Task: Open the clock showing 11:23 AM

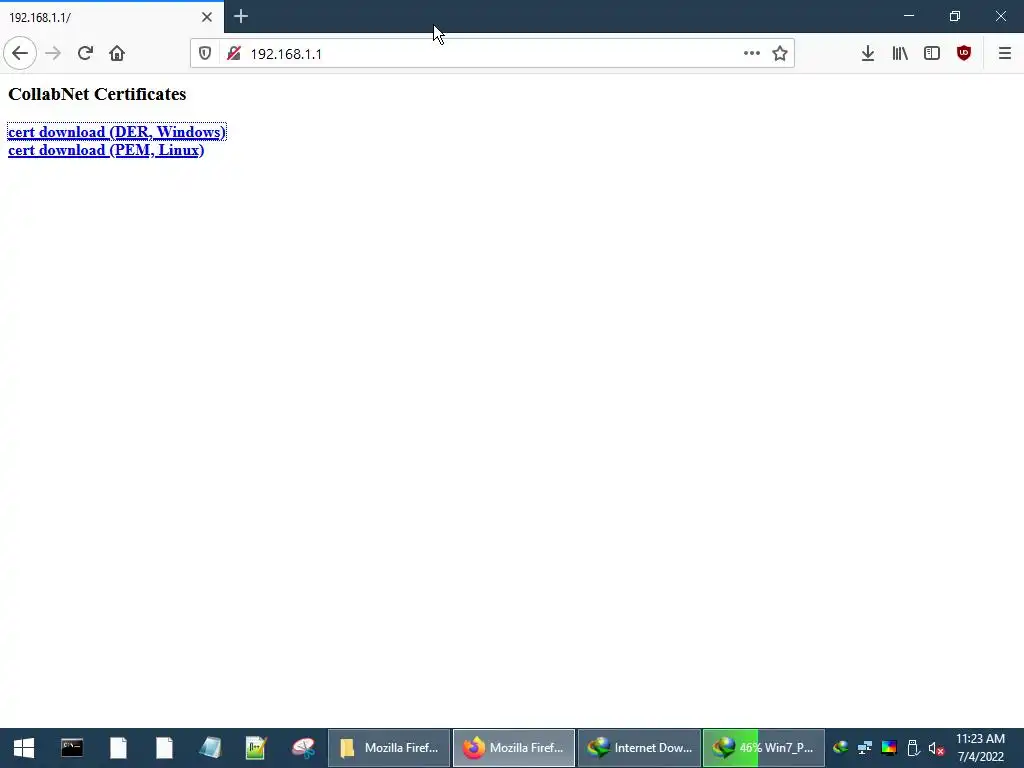Action: click(x=980, y=748)
